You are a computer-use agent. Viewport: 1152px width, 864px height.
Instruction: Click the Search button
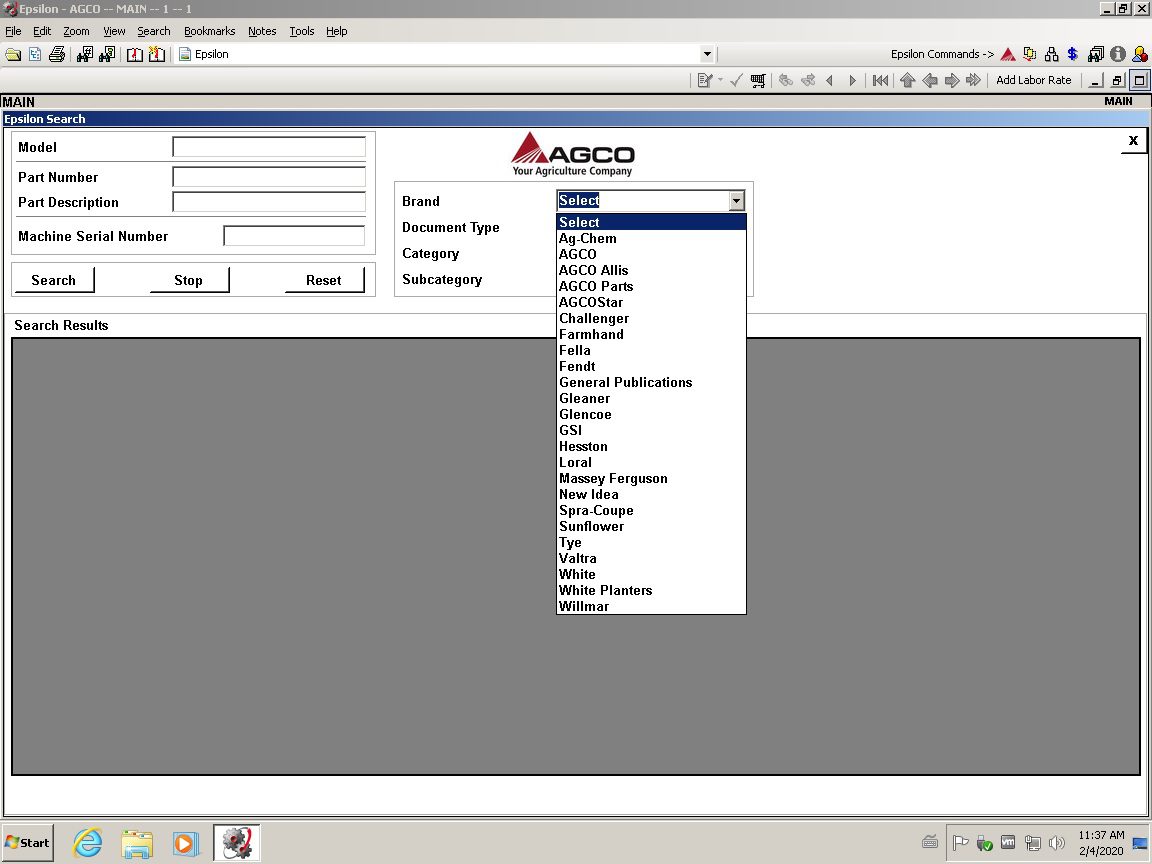(x=54, y=280)
